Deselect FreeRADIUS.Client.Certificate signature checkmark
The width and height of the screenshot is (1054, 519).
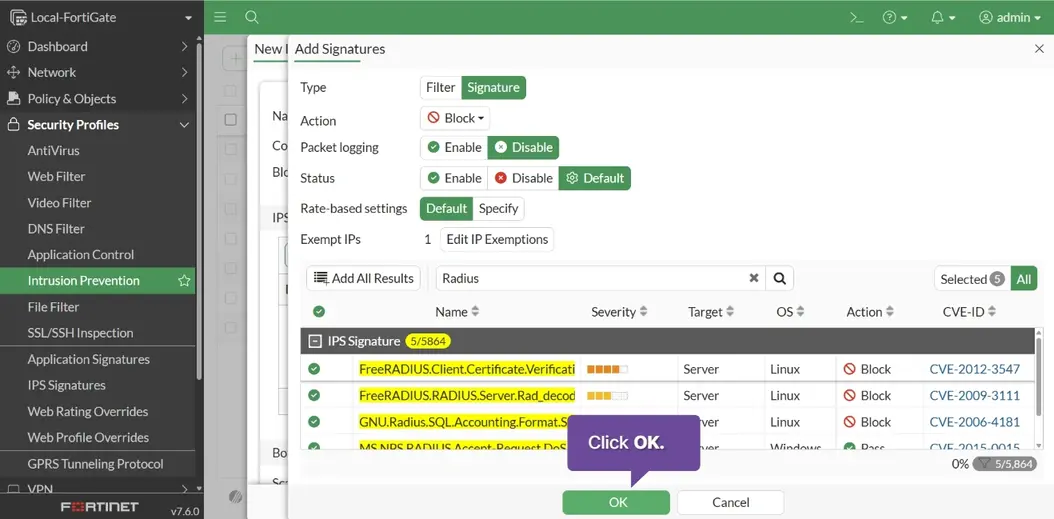[314, 369]
